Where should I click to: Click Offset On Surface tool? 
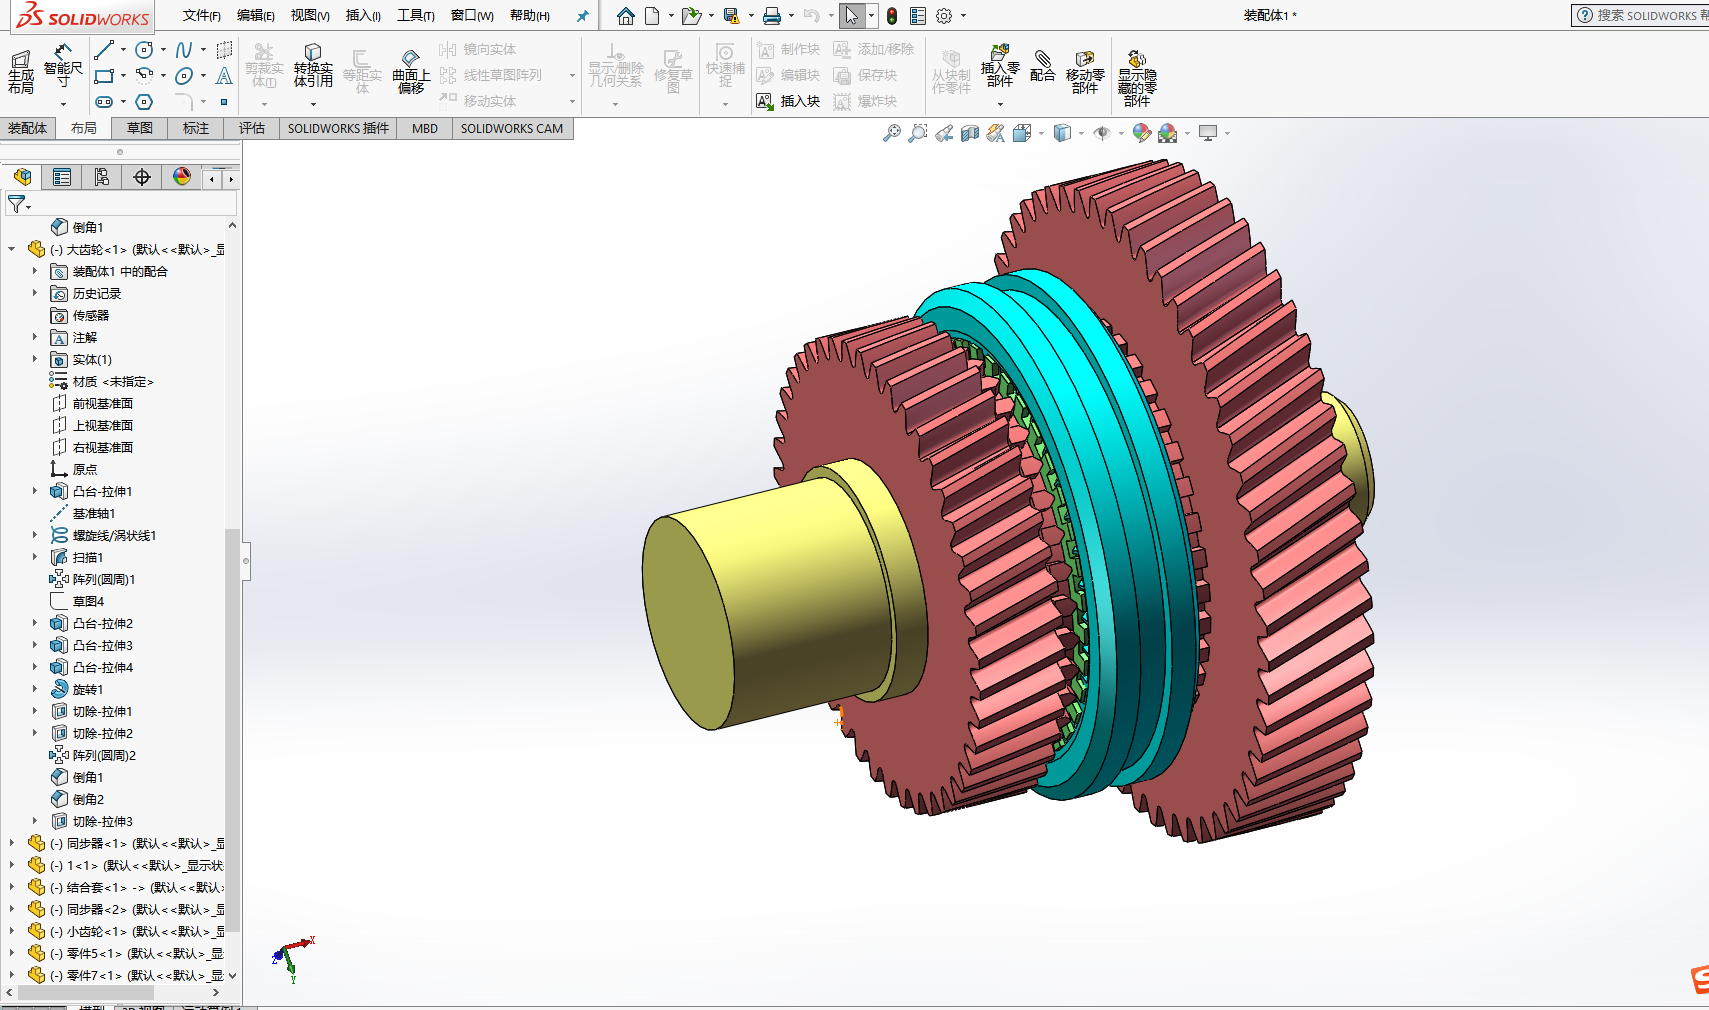pos(410,71)
